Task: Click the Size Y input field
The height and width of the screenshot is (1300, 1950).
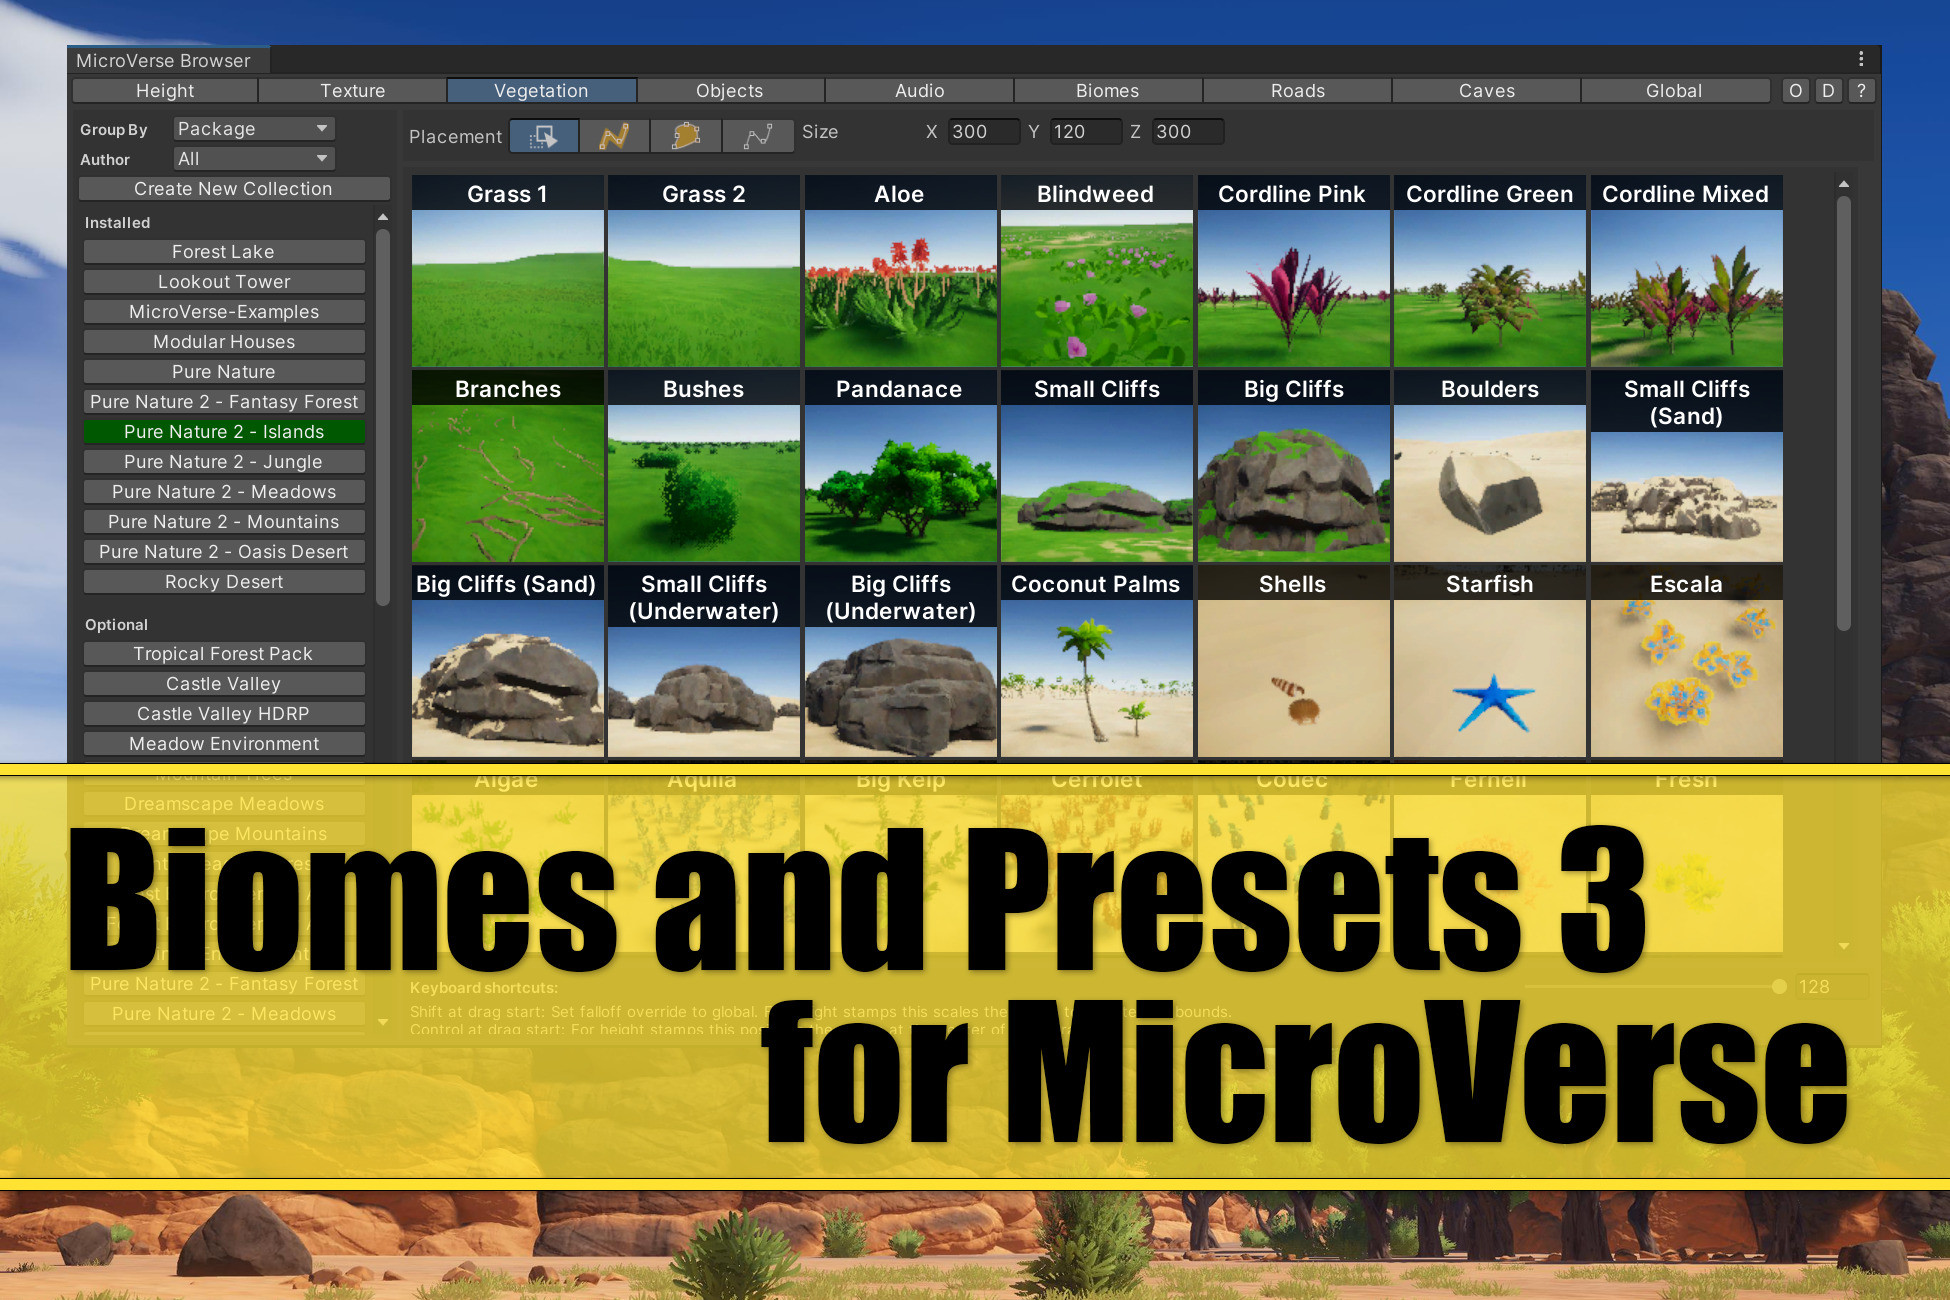Action: (1085, 132)
